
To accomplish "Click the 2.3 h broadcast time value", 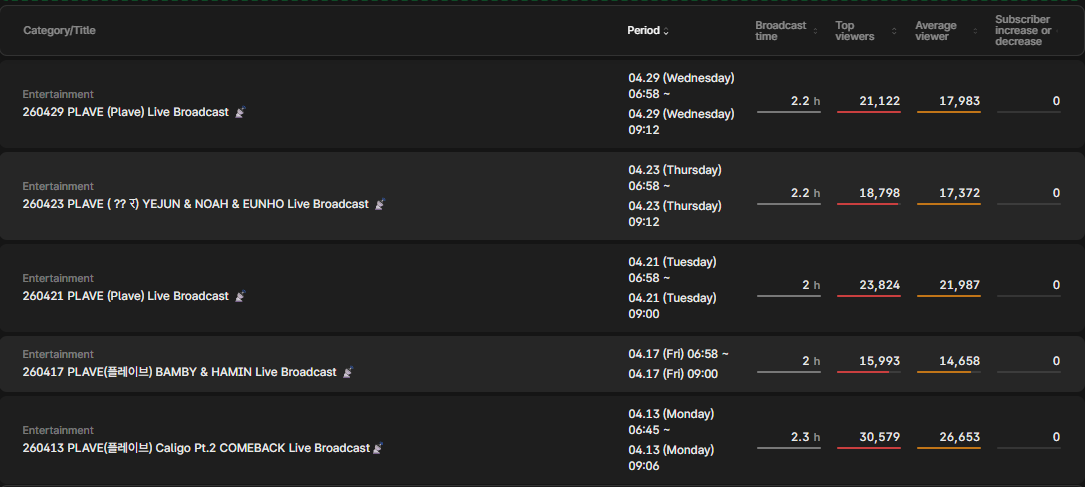I will point(805,437).
